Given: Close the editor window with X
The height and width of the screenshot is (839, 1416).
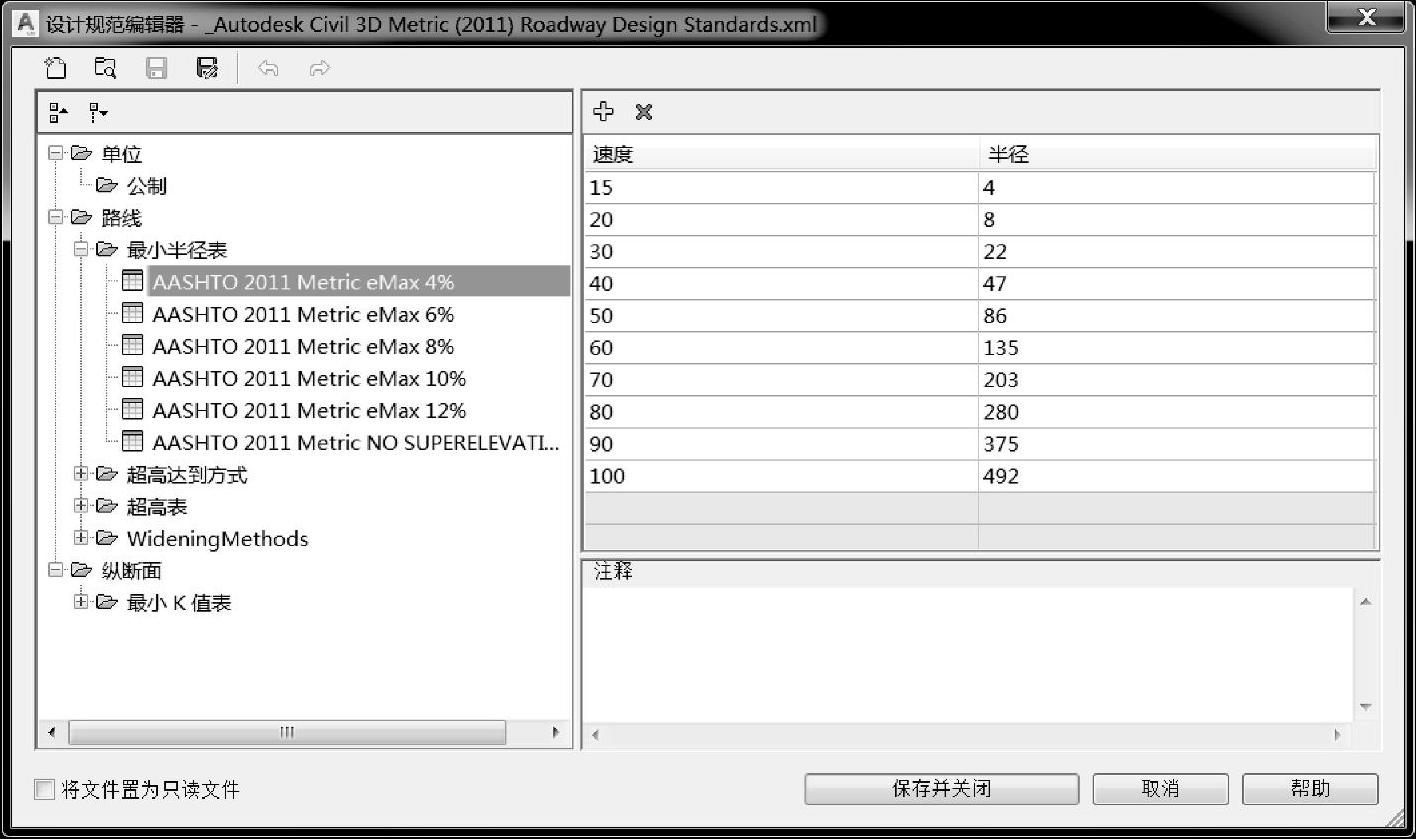Looking at the screenshot, I should tap(1365, 18).
